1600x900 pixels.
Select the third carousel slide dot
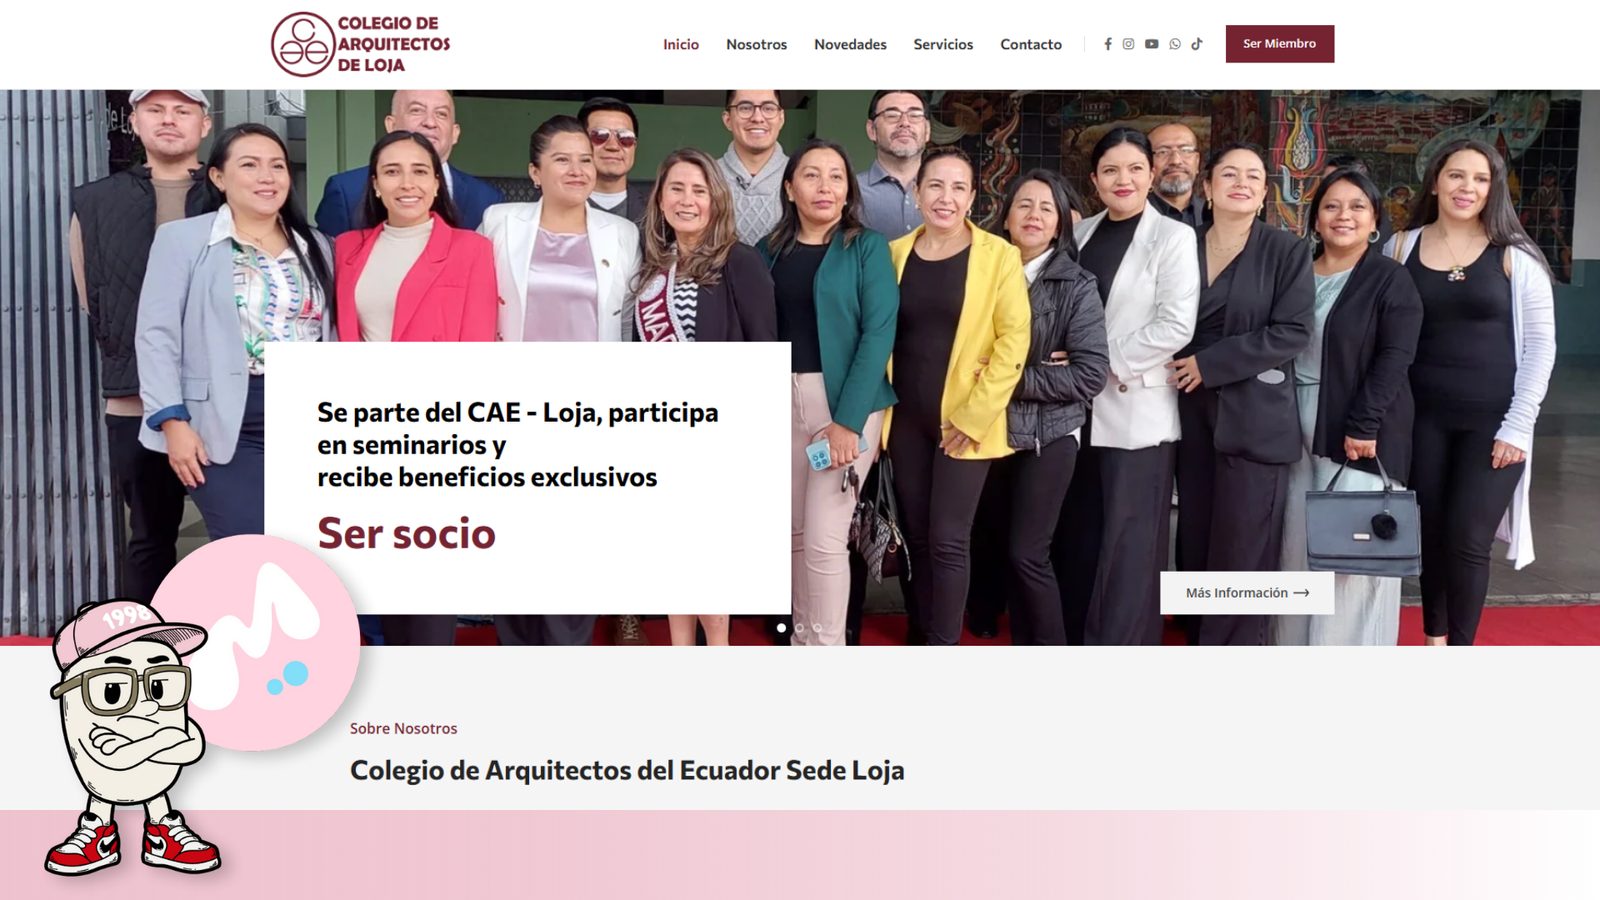[817, 628]
